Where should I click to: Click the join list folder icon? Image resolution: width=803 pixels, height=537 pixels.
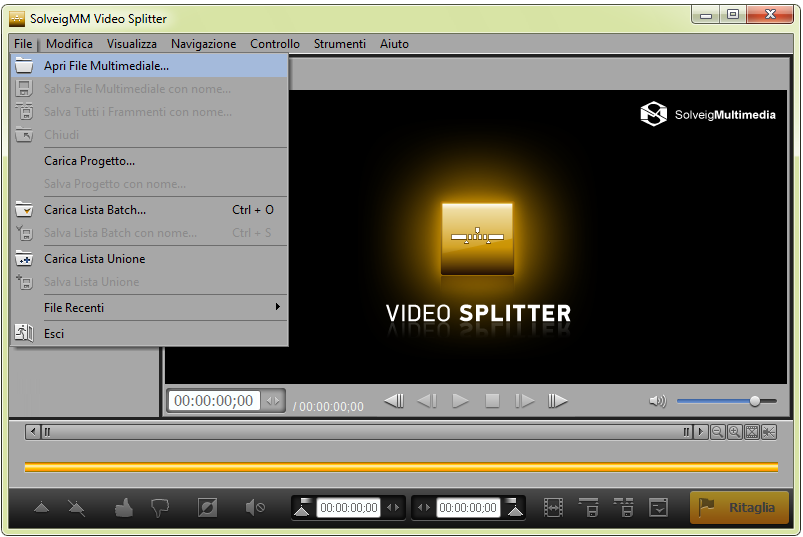[x=24, y=259]
